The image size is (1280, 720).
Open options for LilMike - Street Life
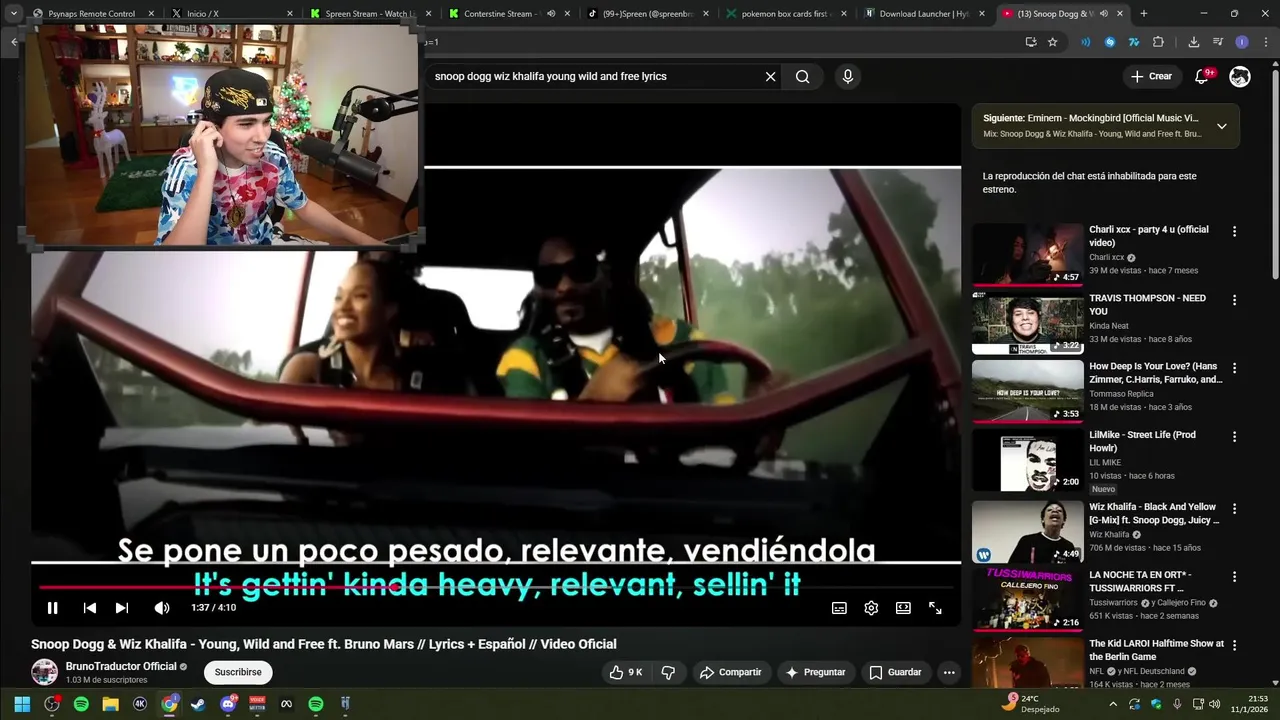pos(1234,437)
